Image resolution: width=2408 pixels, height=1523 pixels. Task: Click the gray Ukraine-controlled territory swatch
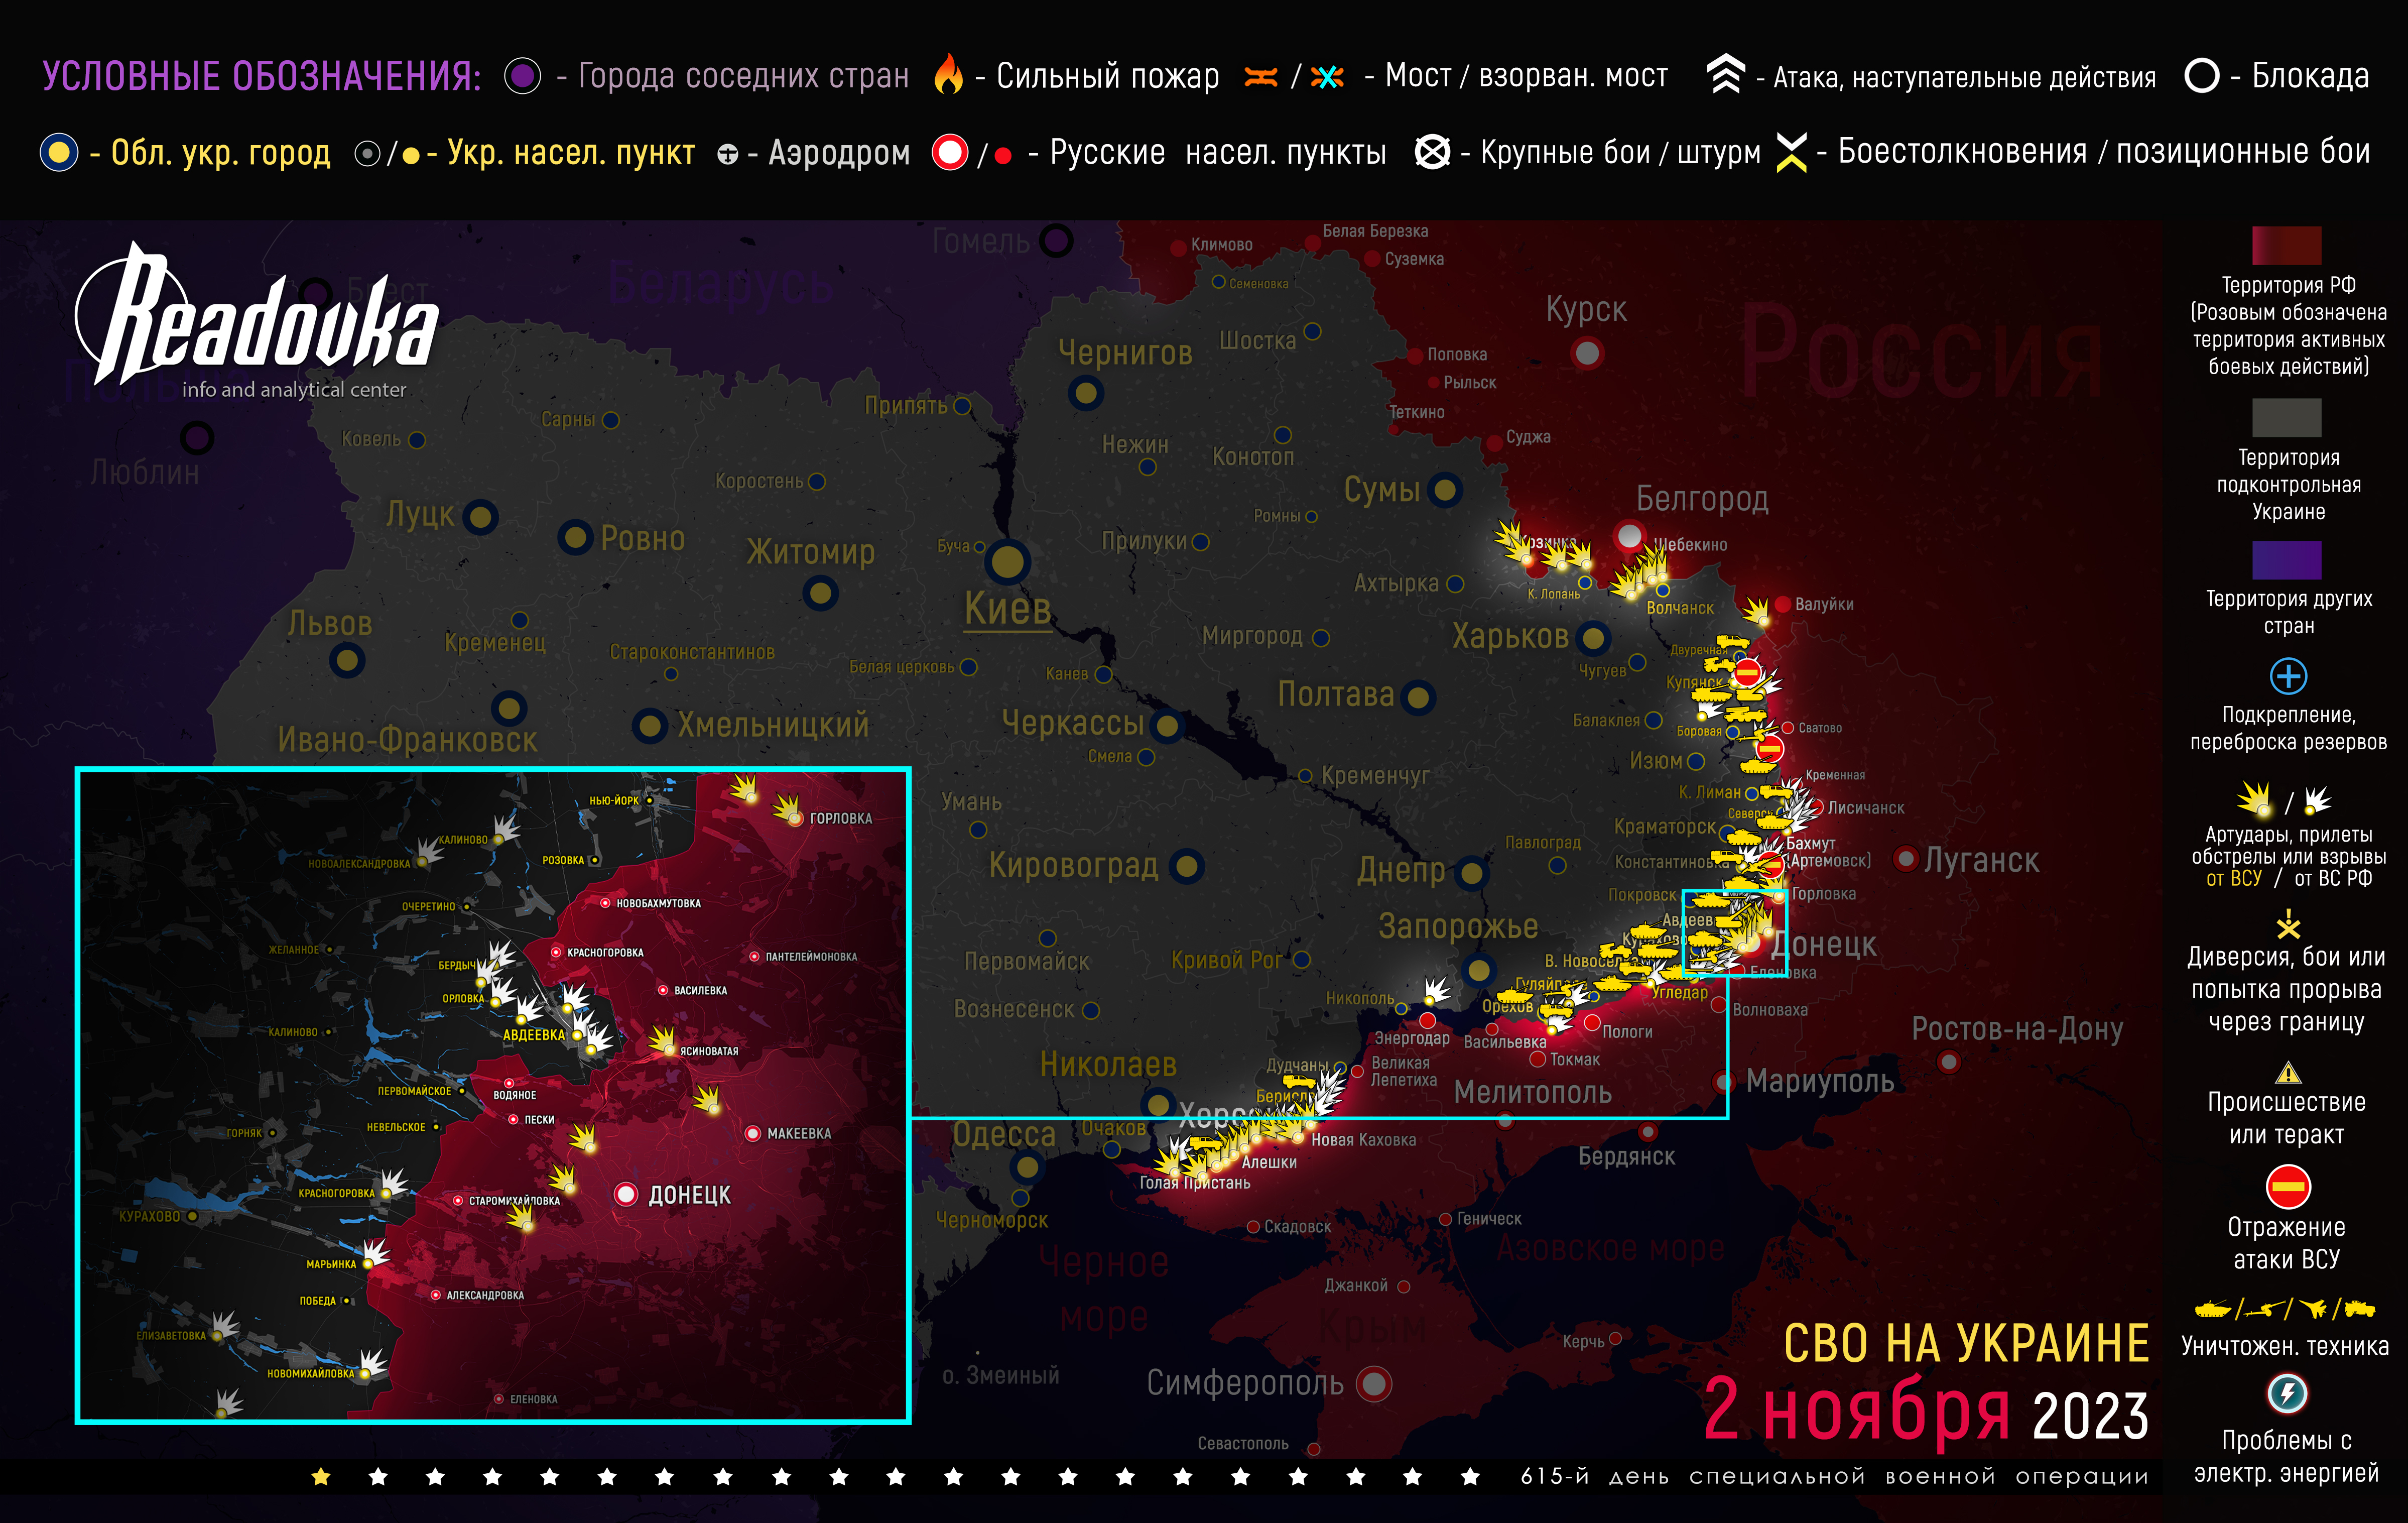(x=2287, y=417)
